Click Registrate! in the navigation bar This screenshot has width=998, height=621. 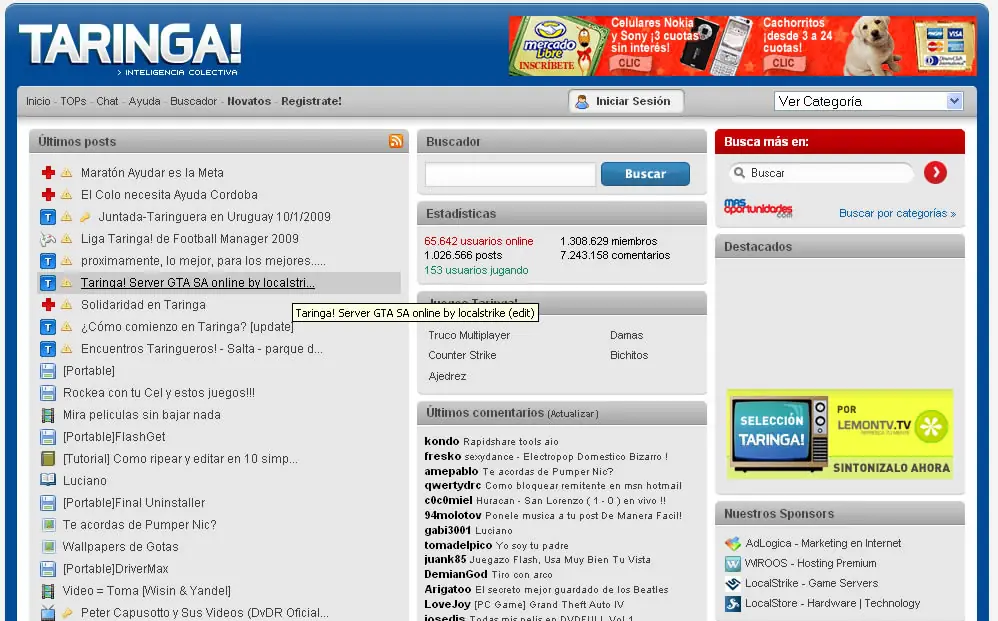click(311, 101)
